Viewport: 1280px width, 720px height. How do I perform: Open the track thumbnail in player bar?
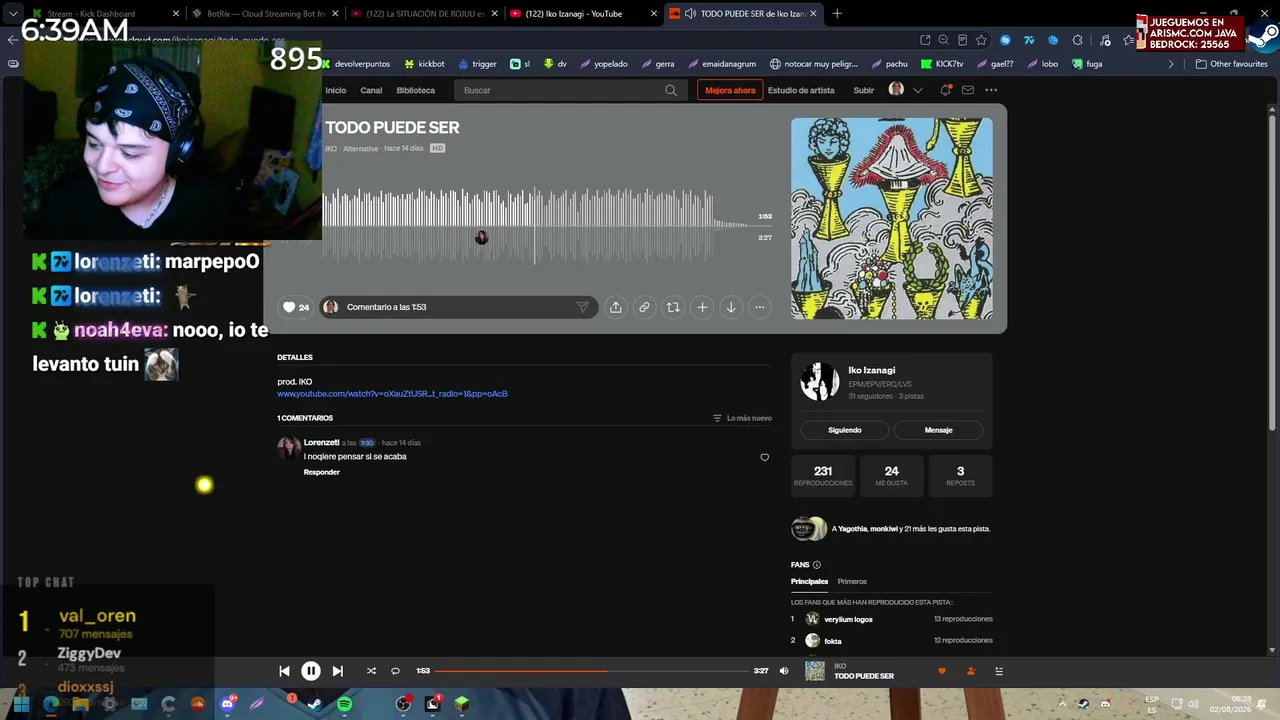click(815, 671)
